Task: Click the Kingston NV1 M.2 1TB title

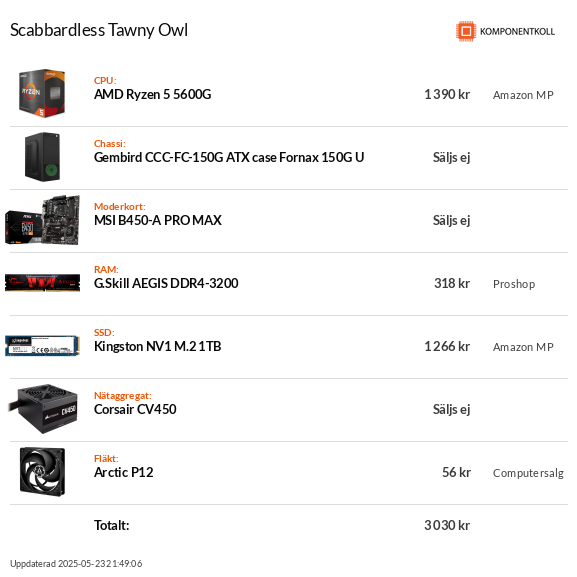Action: tap(157, 346)
